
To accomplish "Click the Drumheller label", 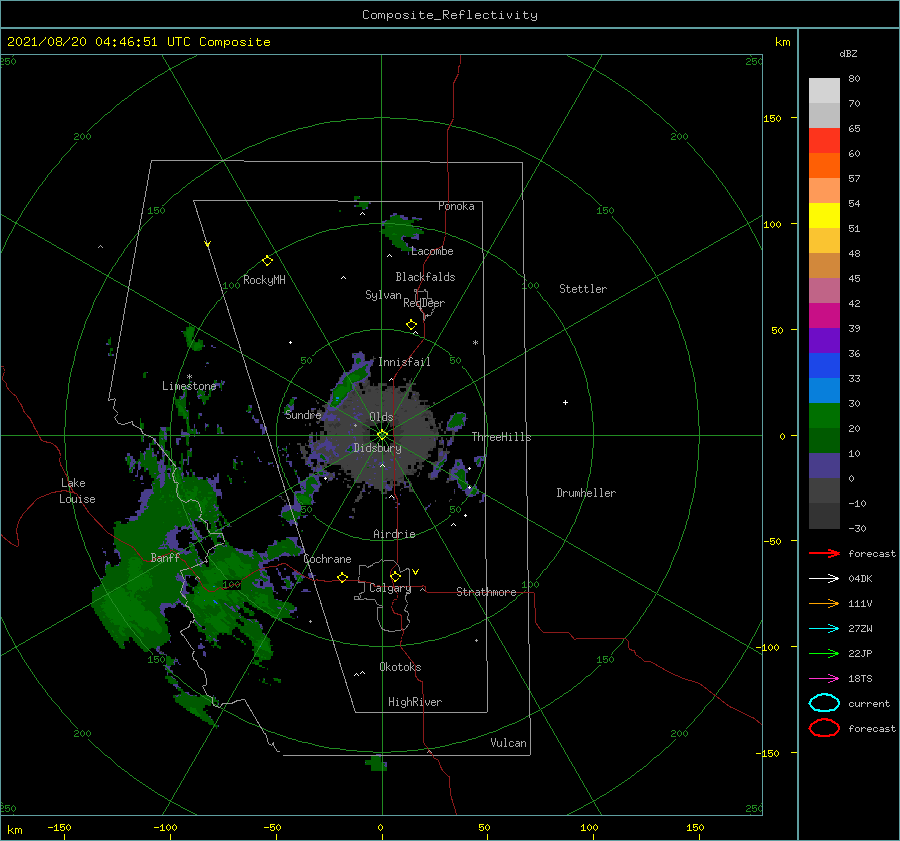I will point(586,493).
